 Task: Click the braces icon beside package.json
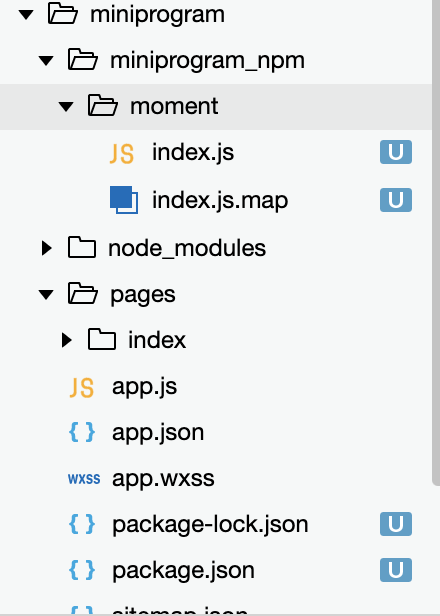click(82, 570)
